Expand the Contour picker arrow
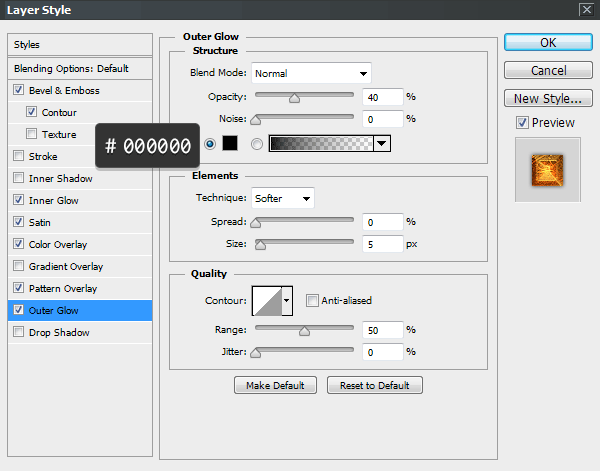The height and width of the screenshot is (471, 600). (x=288, y=300)
